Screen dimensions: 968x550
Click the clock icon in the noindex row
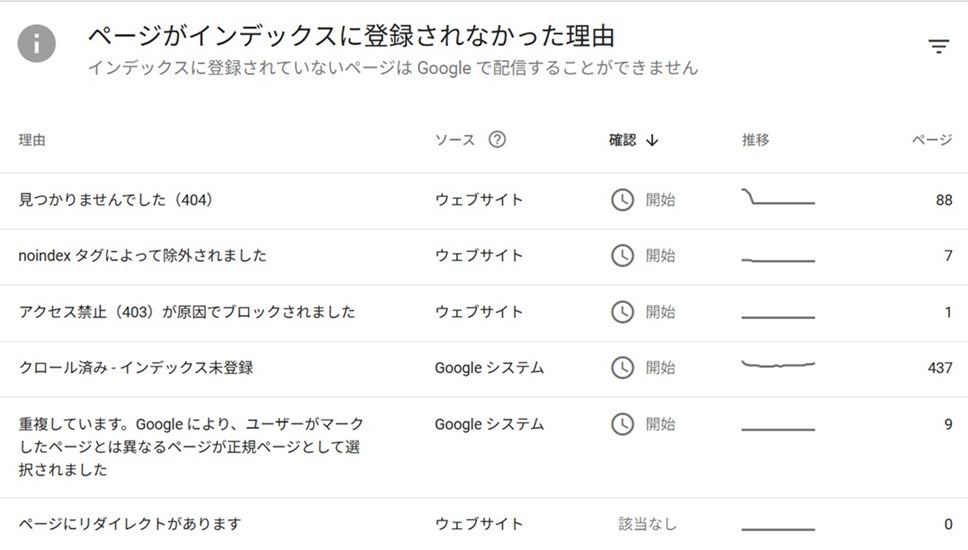click(x=622, y=256)
